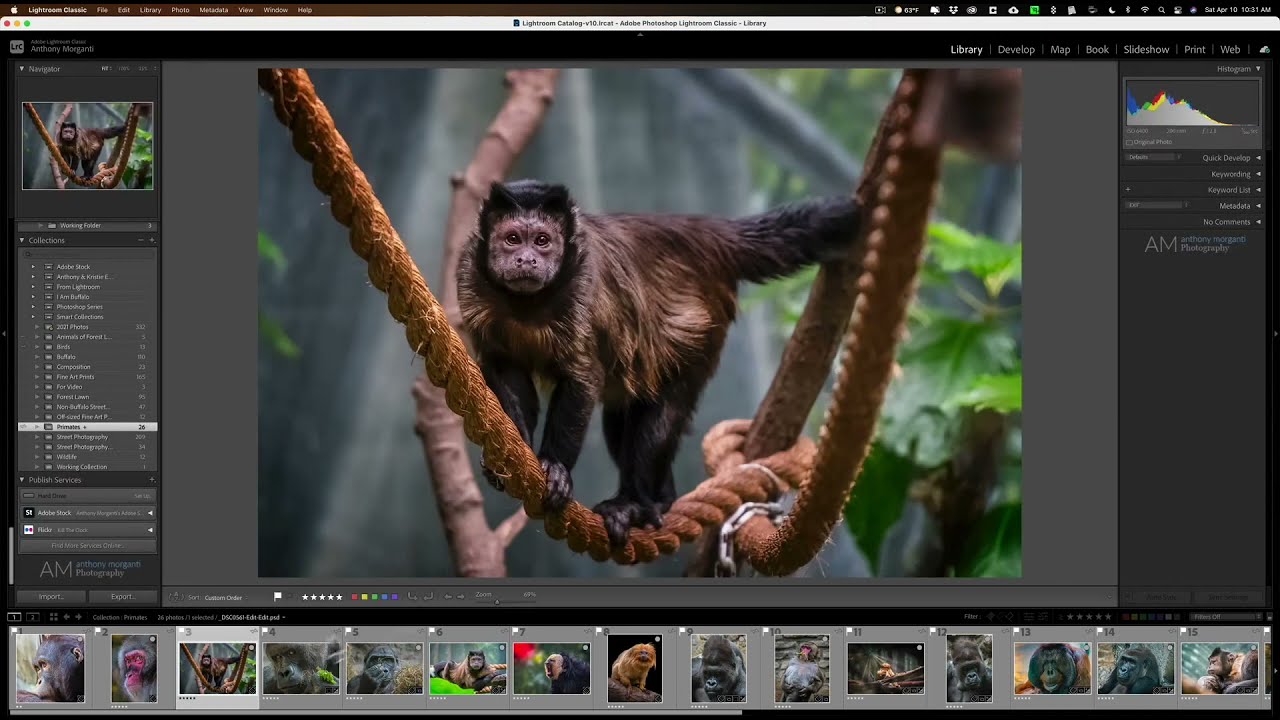The width and height of the screenshot is (1280, 720).
Task: Apply the red color label
Action: [x=354, y=597]
